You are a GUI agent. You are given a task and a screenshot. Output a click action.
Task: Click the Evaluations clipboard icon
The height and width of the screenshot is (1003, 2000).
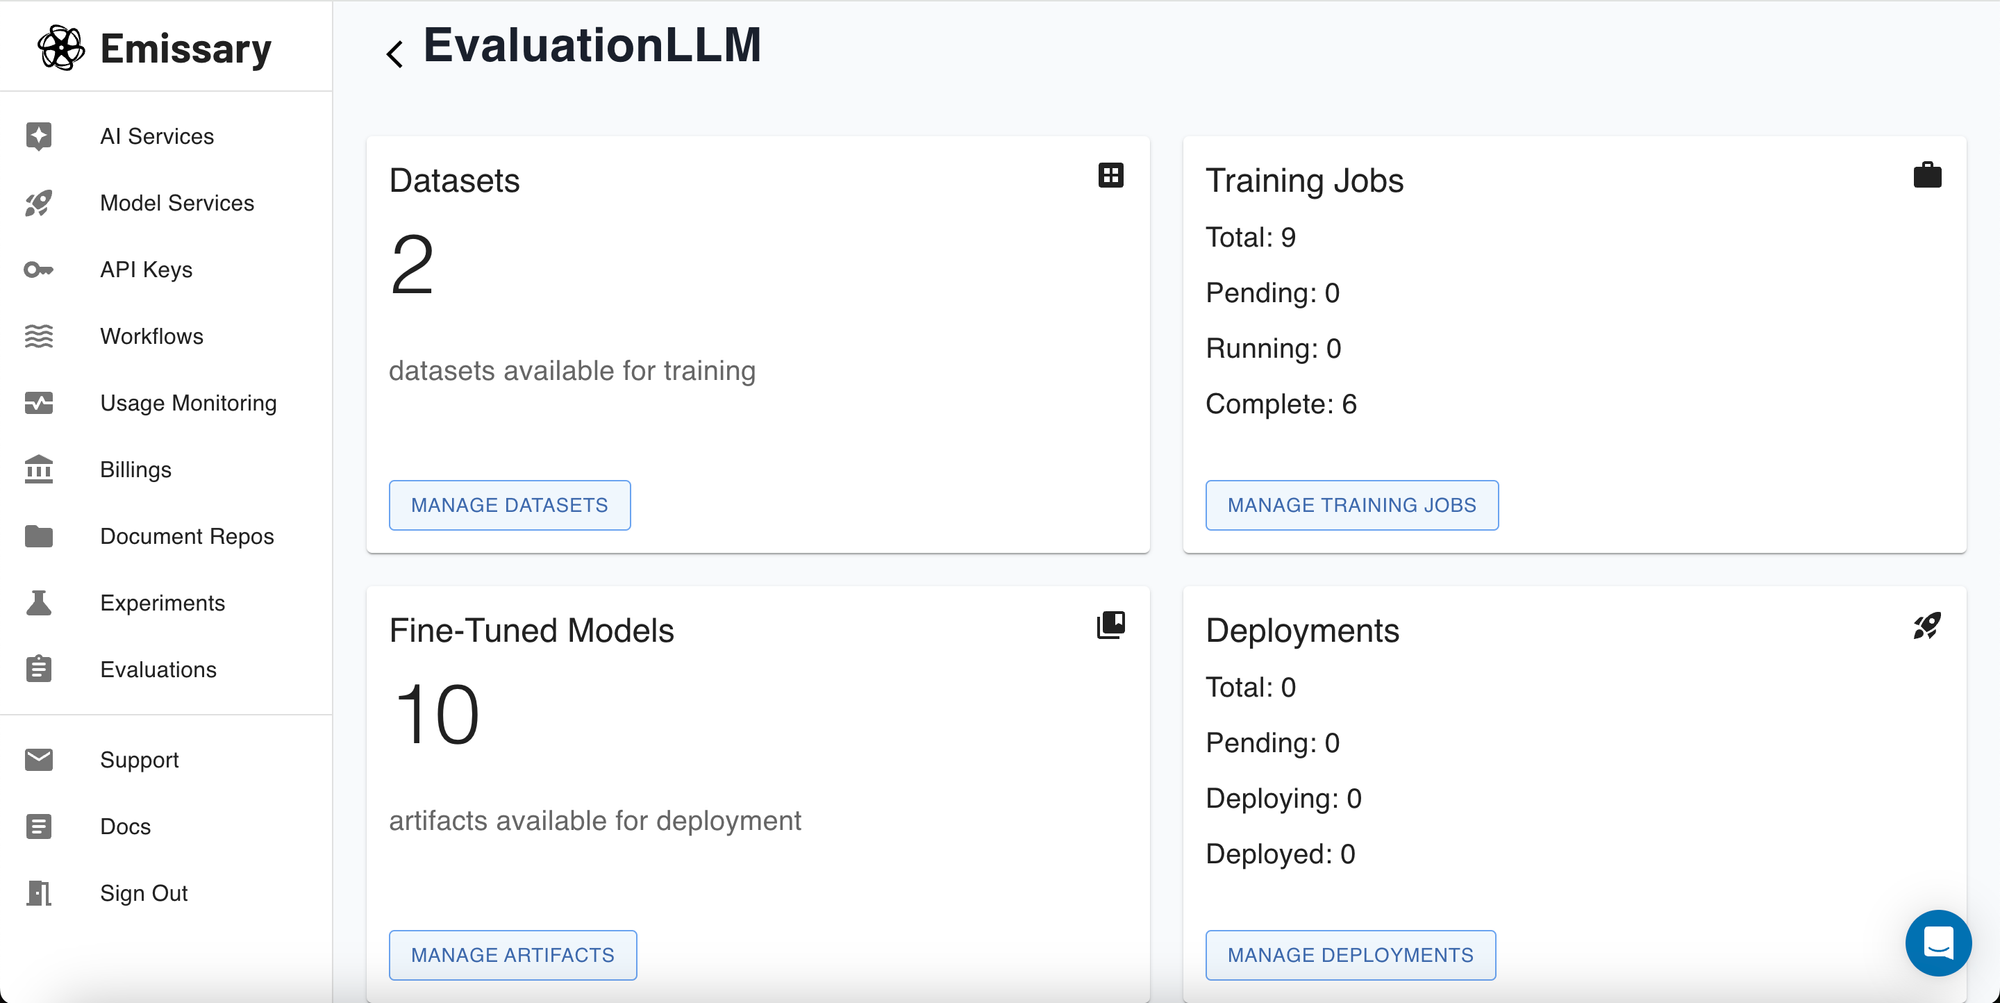pos(39,669)
